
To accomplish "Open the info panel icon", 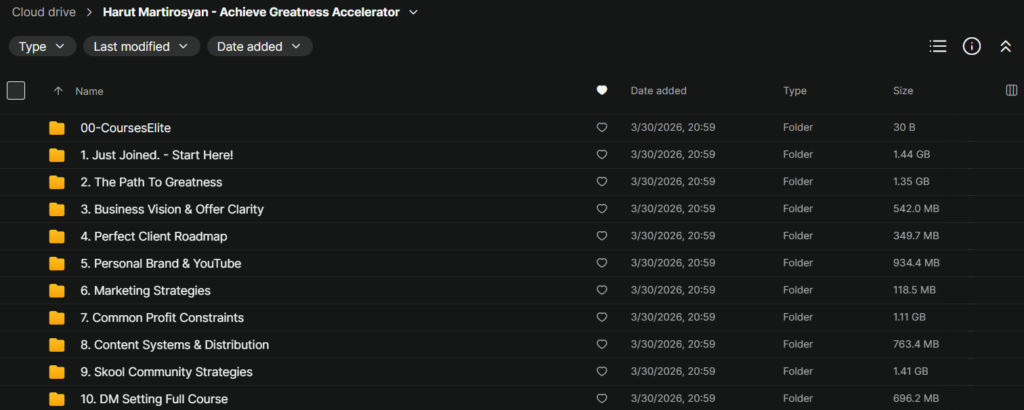I will click(971, 46).
